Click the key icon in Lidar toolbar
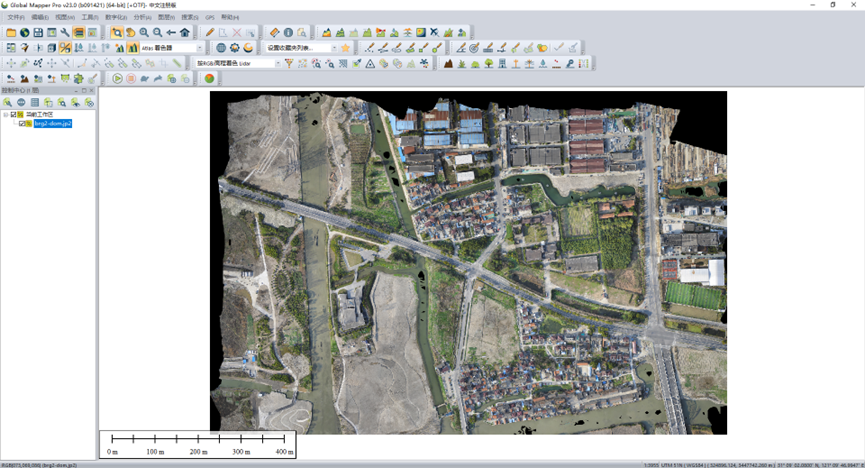Screen dimensions: 865x468 click(570, 63)
